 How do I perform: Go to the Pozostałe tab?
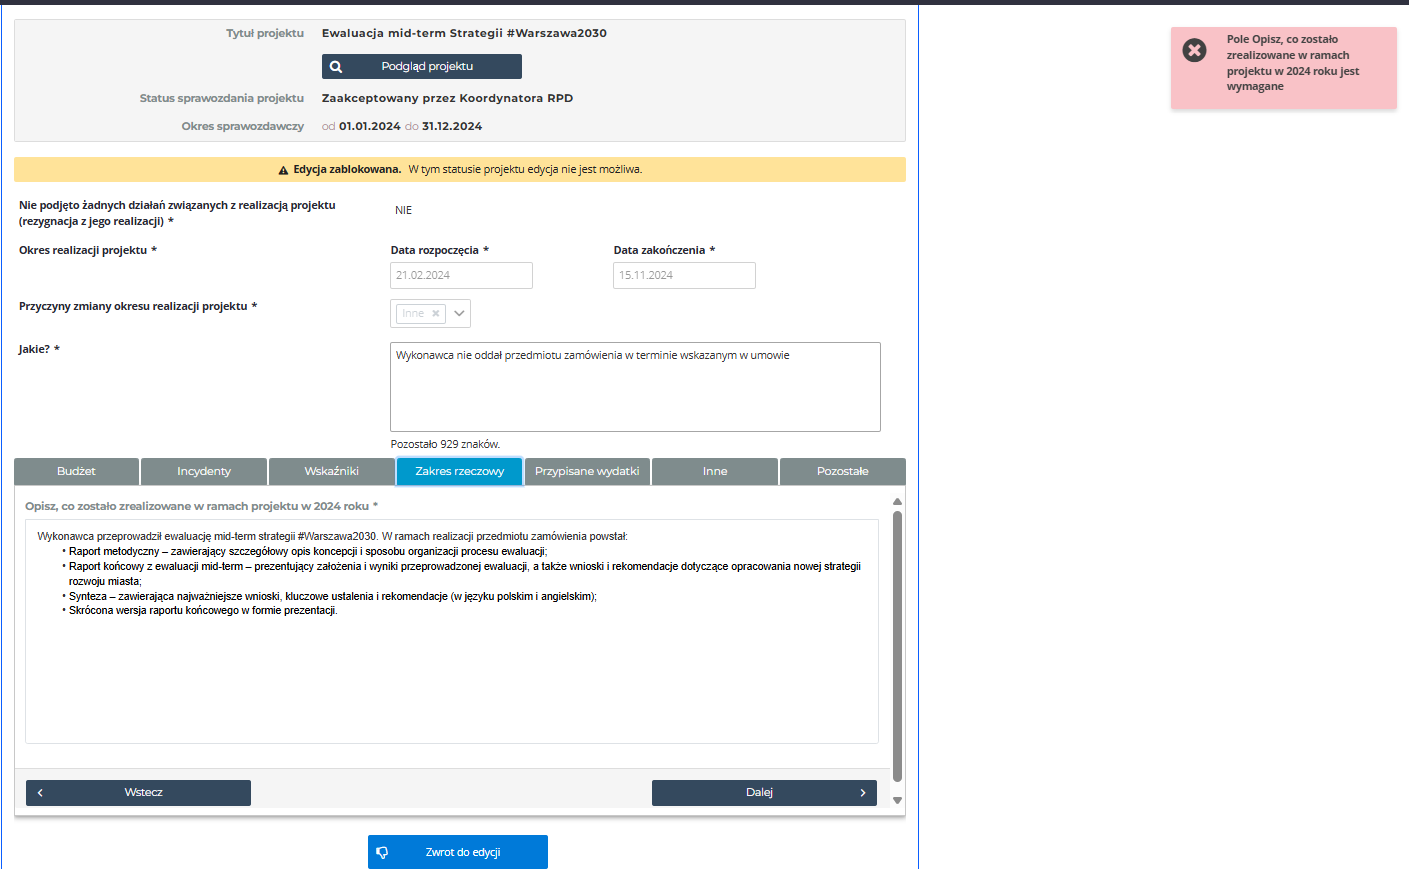tap(842, 472)
